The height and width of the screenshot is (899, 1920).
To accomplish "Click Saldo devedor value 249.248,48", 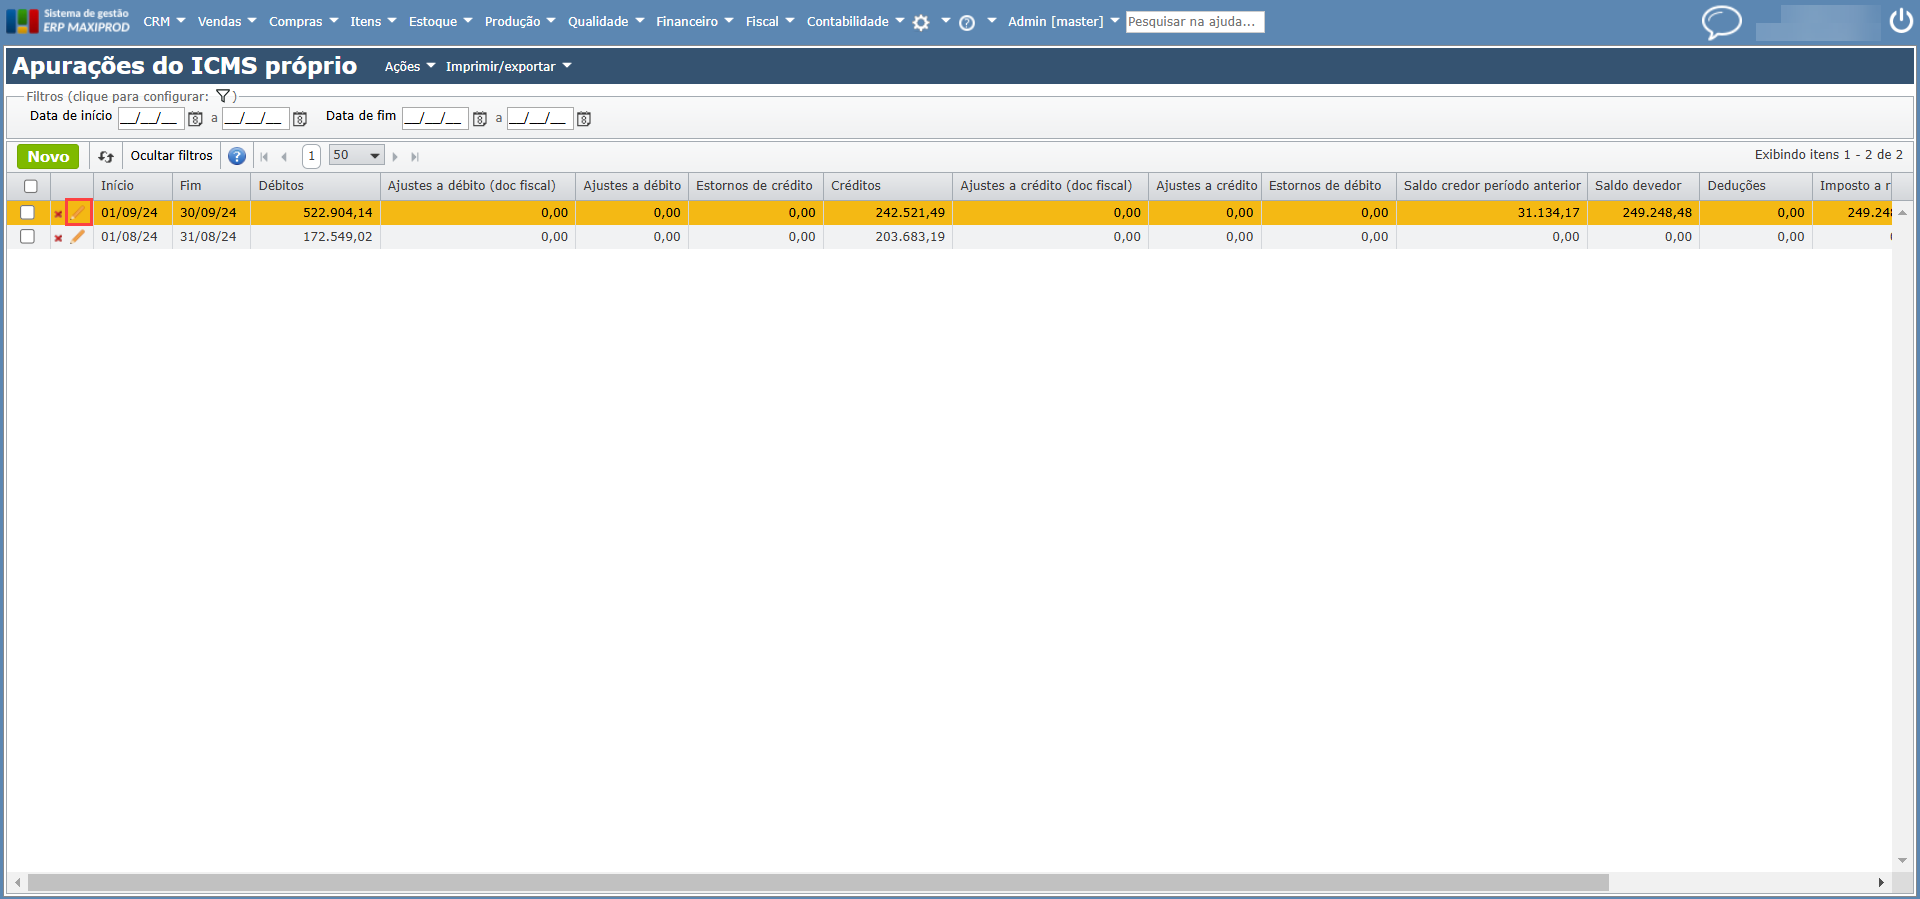I will [1657, 213].
